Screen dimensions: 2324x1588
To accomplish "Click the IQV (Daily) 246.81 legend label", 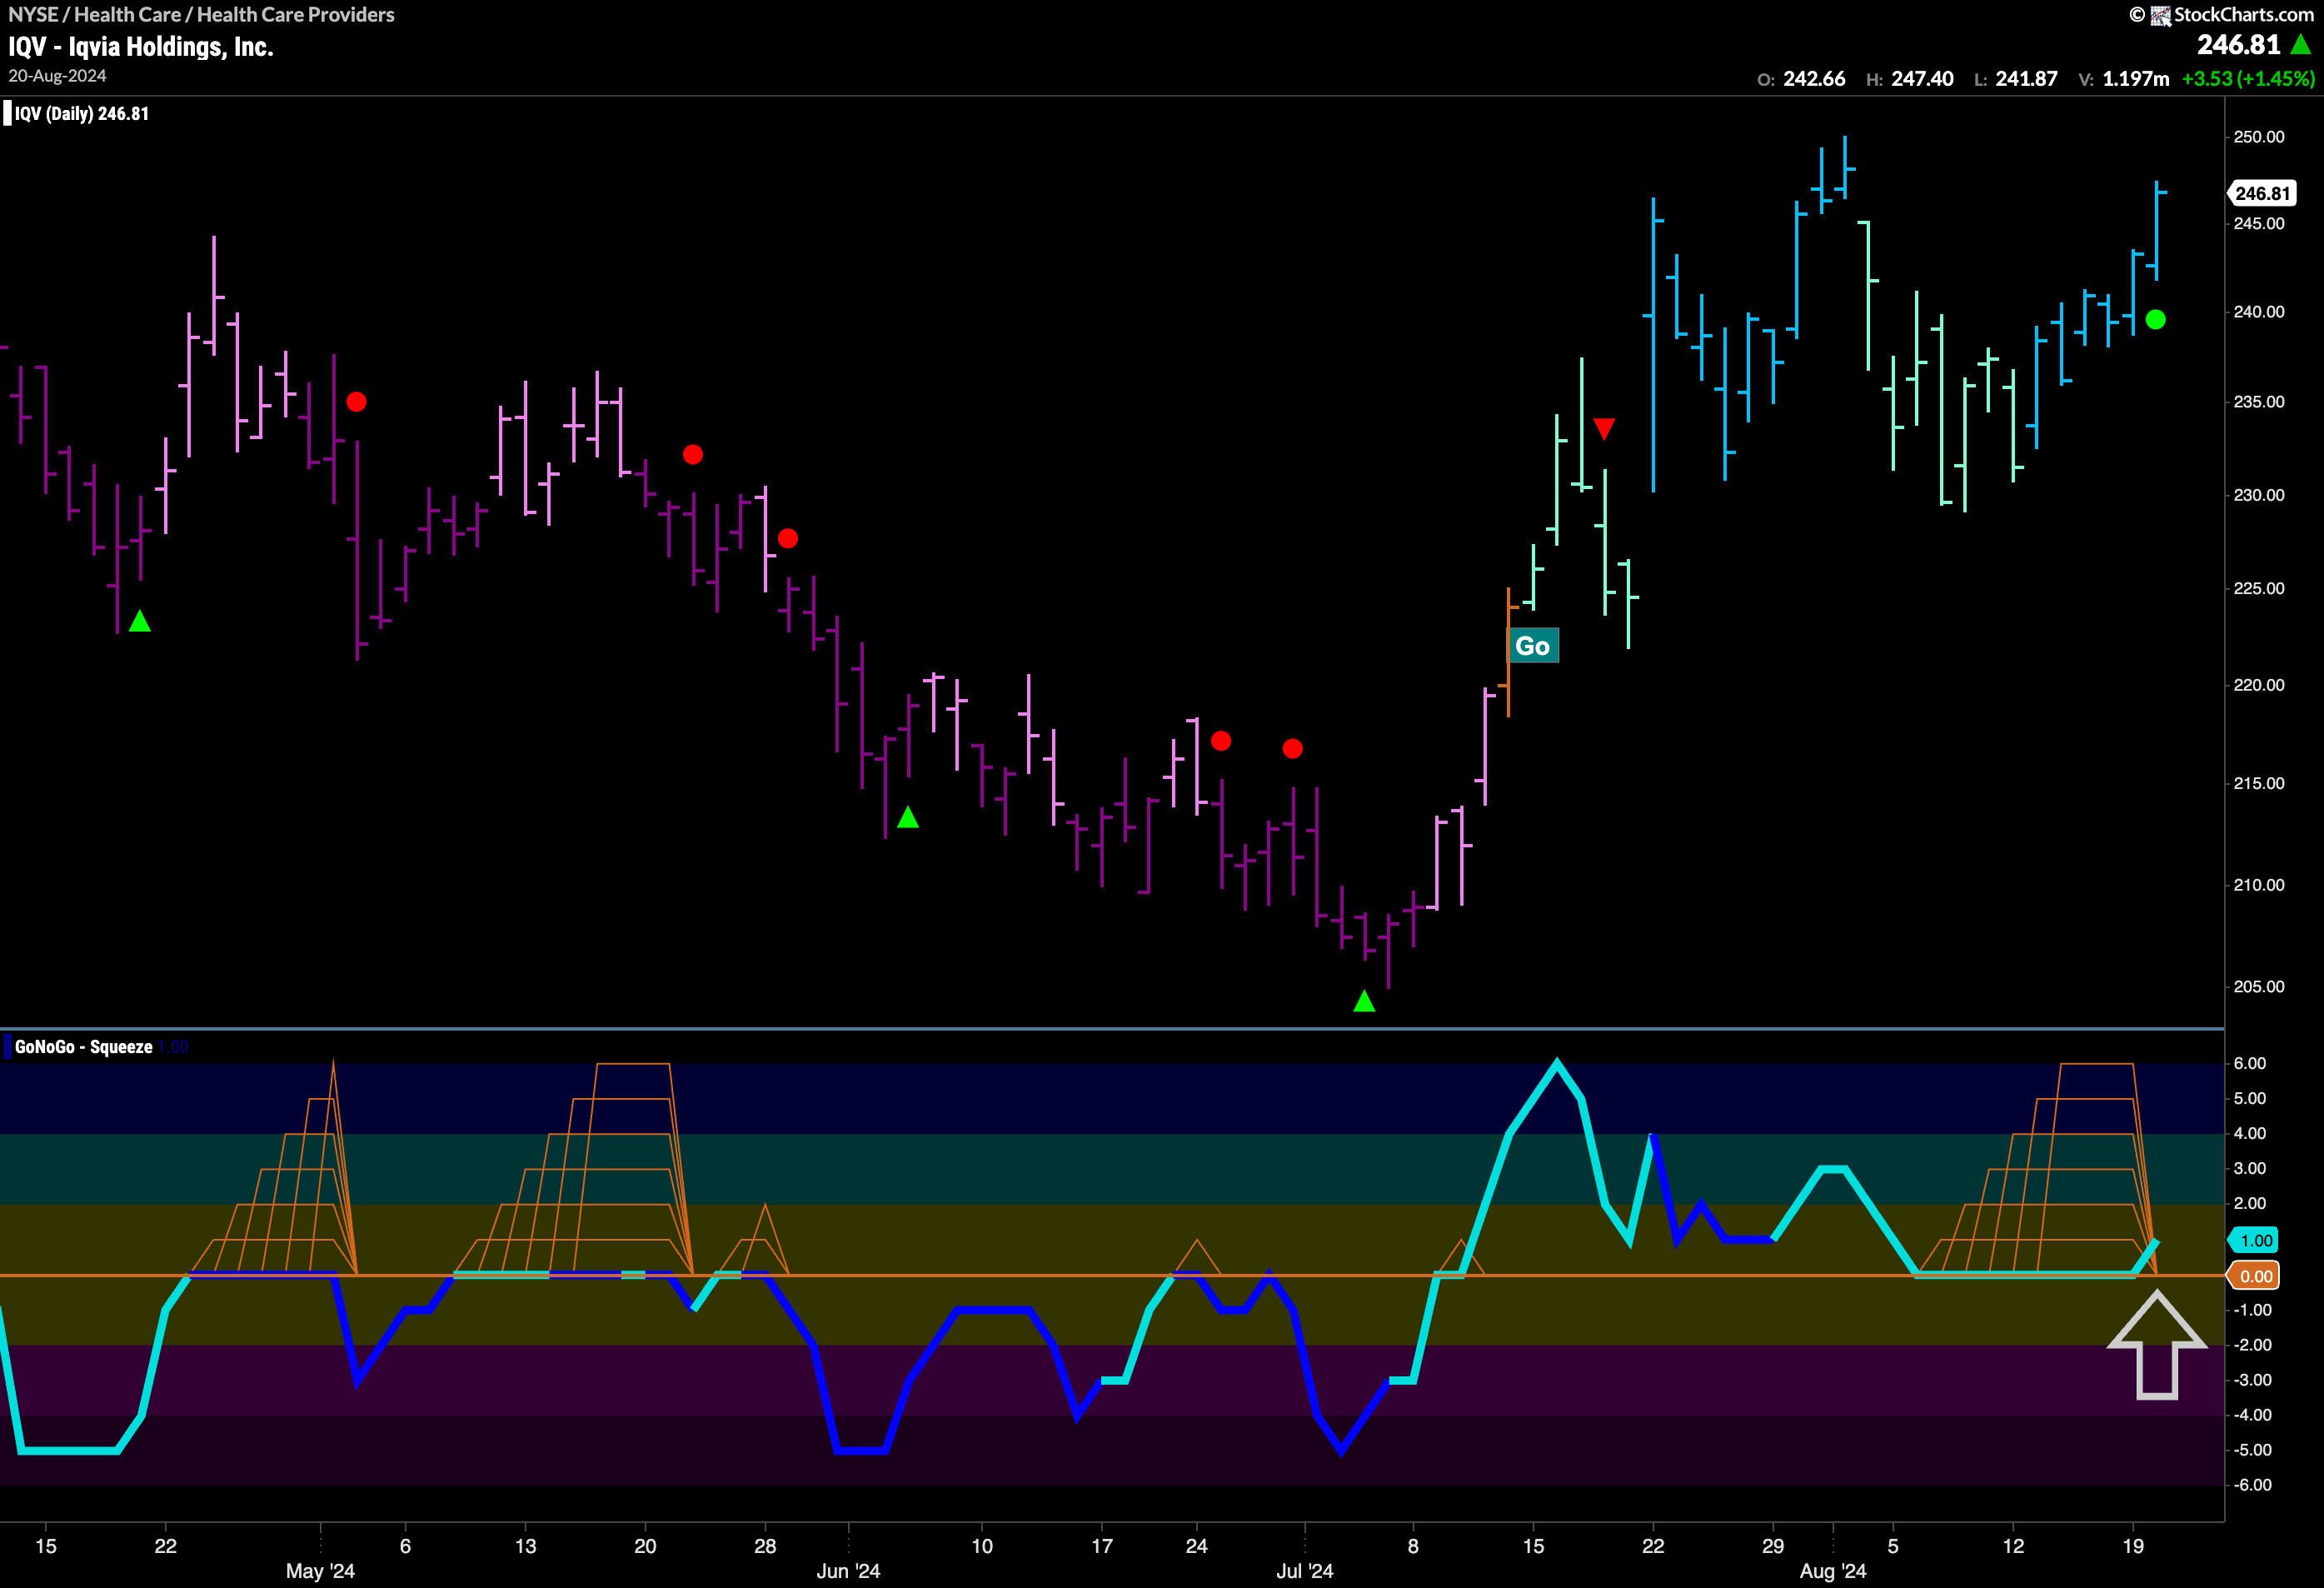I will click(x=82, y=114).
